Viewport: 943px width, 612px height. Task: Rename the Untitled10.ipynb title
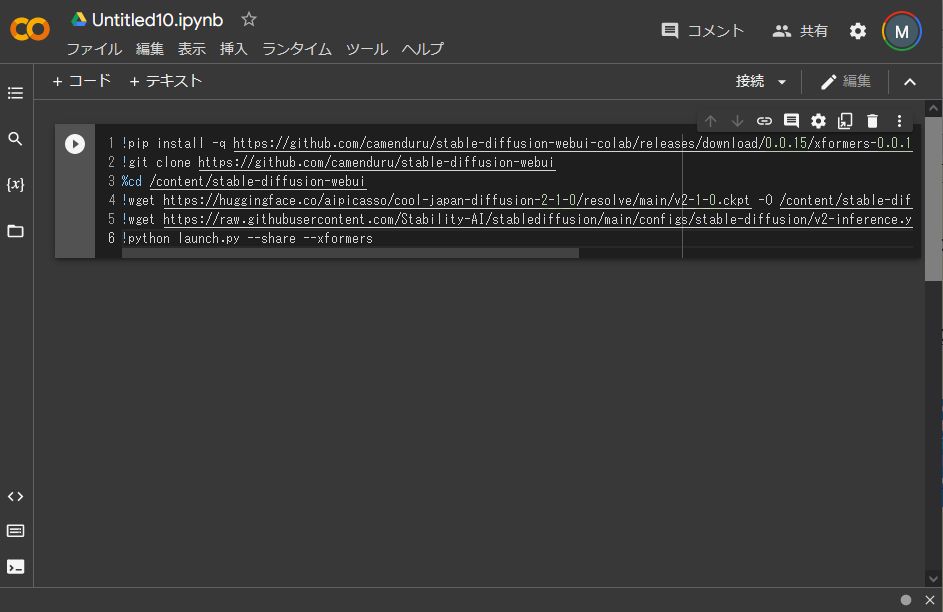point(158,20)
